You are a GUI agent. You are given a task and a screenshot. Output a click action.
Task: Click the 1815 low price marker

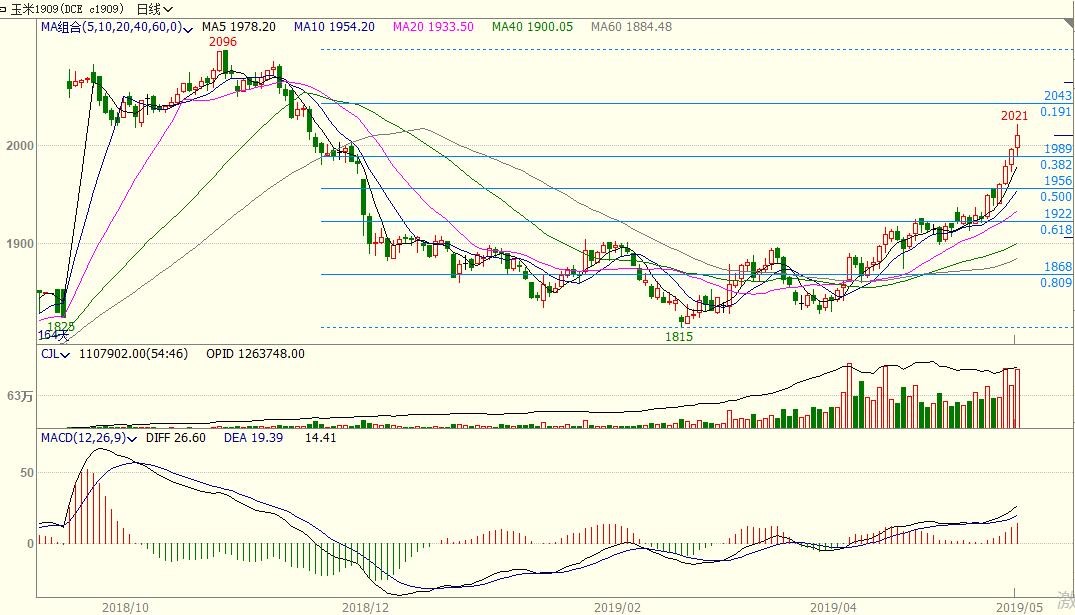[x=679, y=337]
